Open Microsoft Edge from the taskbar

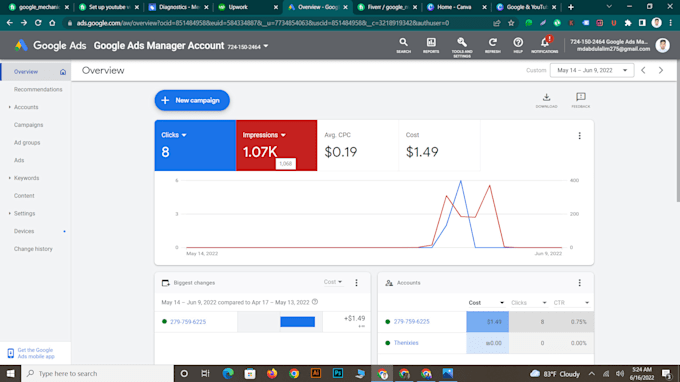point(228,373)
